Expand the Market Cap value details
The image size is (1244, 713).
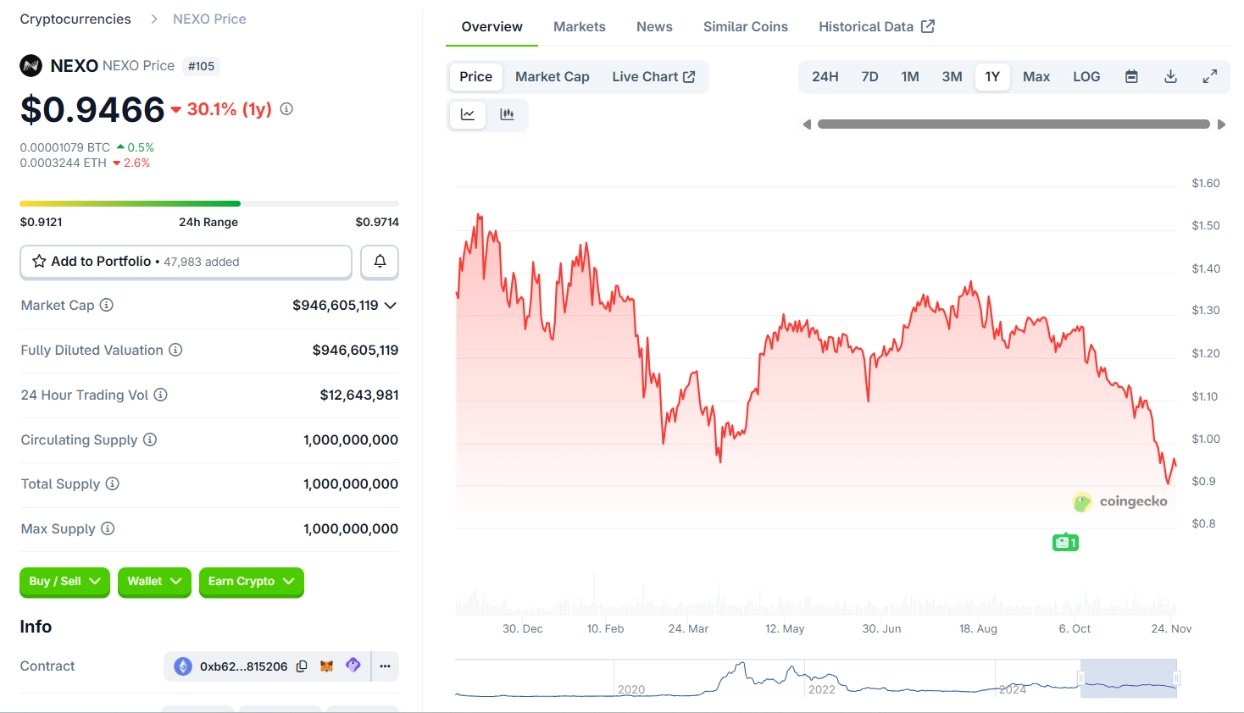[x=391, y=305]
